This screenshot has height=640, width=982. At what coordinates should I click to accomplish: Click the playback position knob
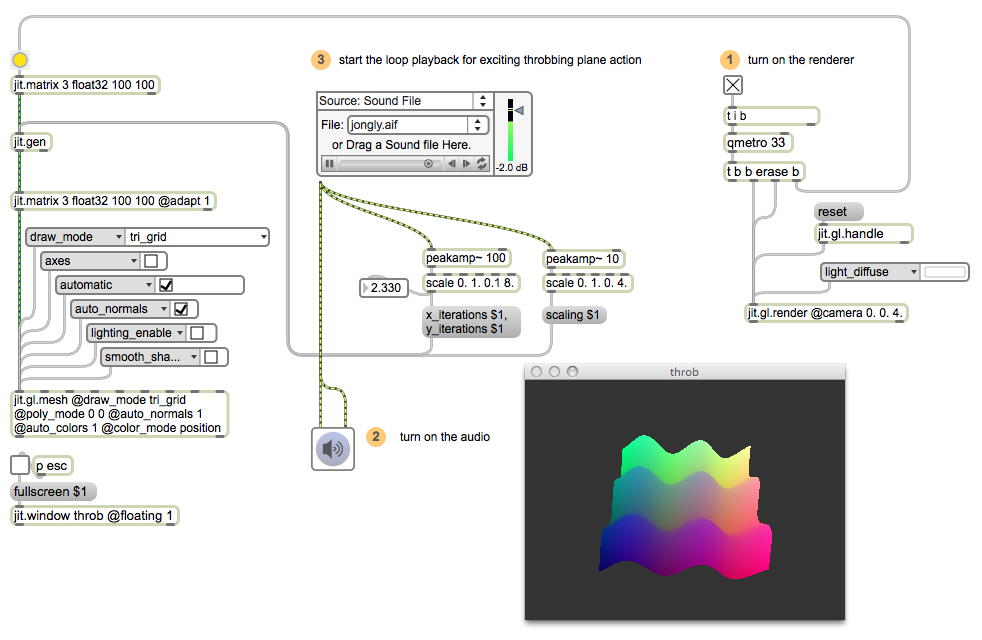[428, 163]
